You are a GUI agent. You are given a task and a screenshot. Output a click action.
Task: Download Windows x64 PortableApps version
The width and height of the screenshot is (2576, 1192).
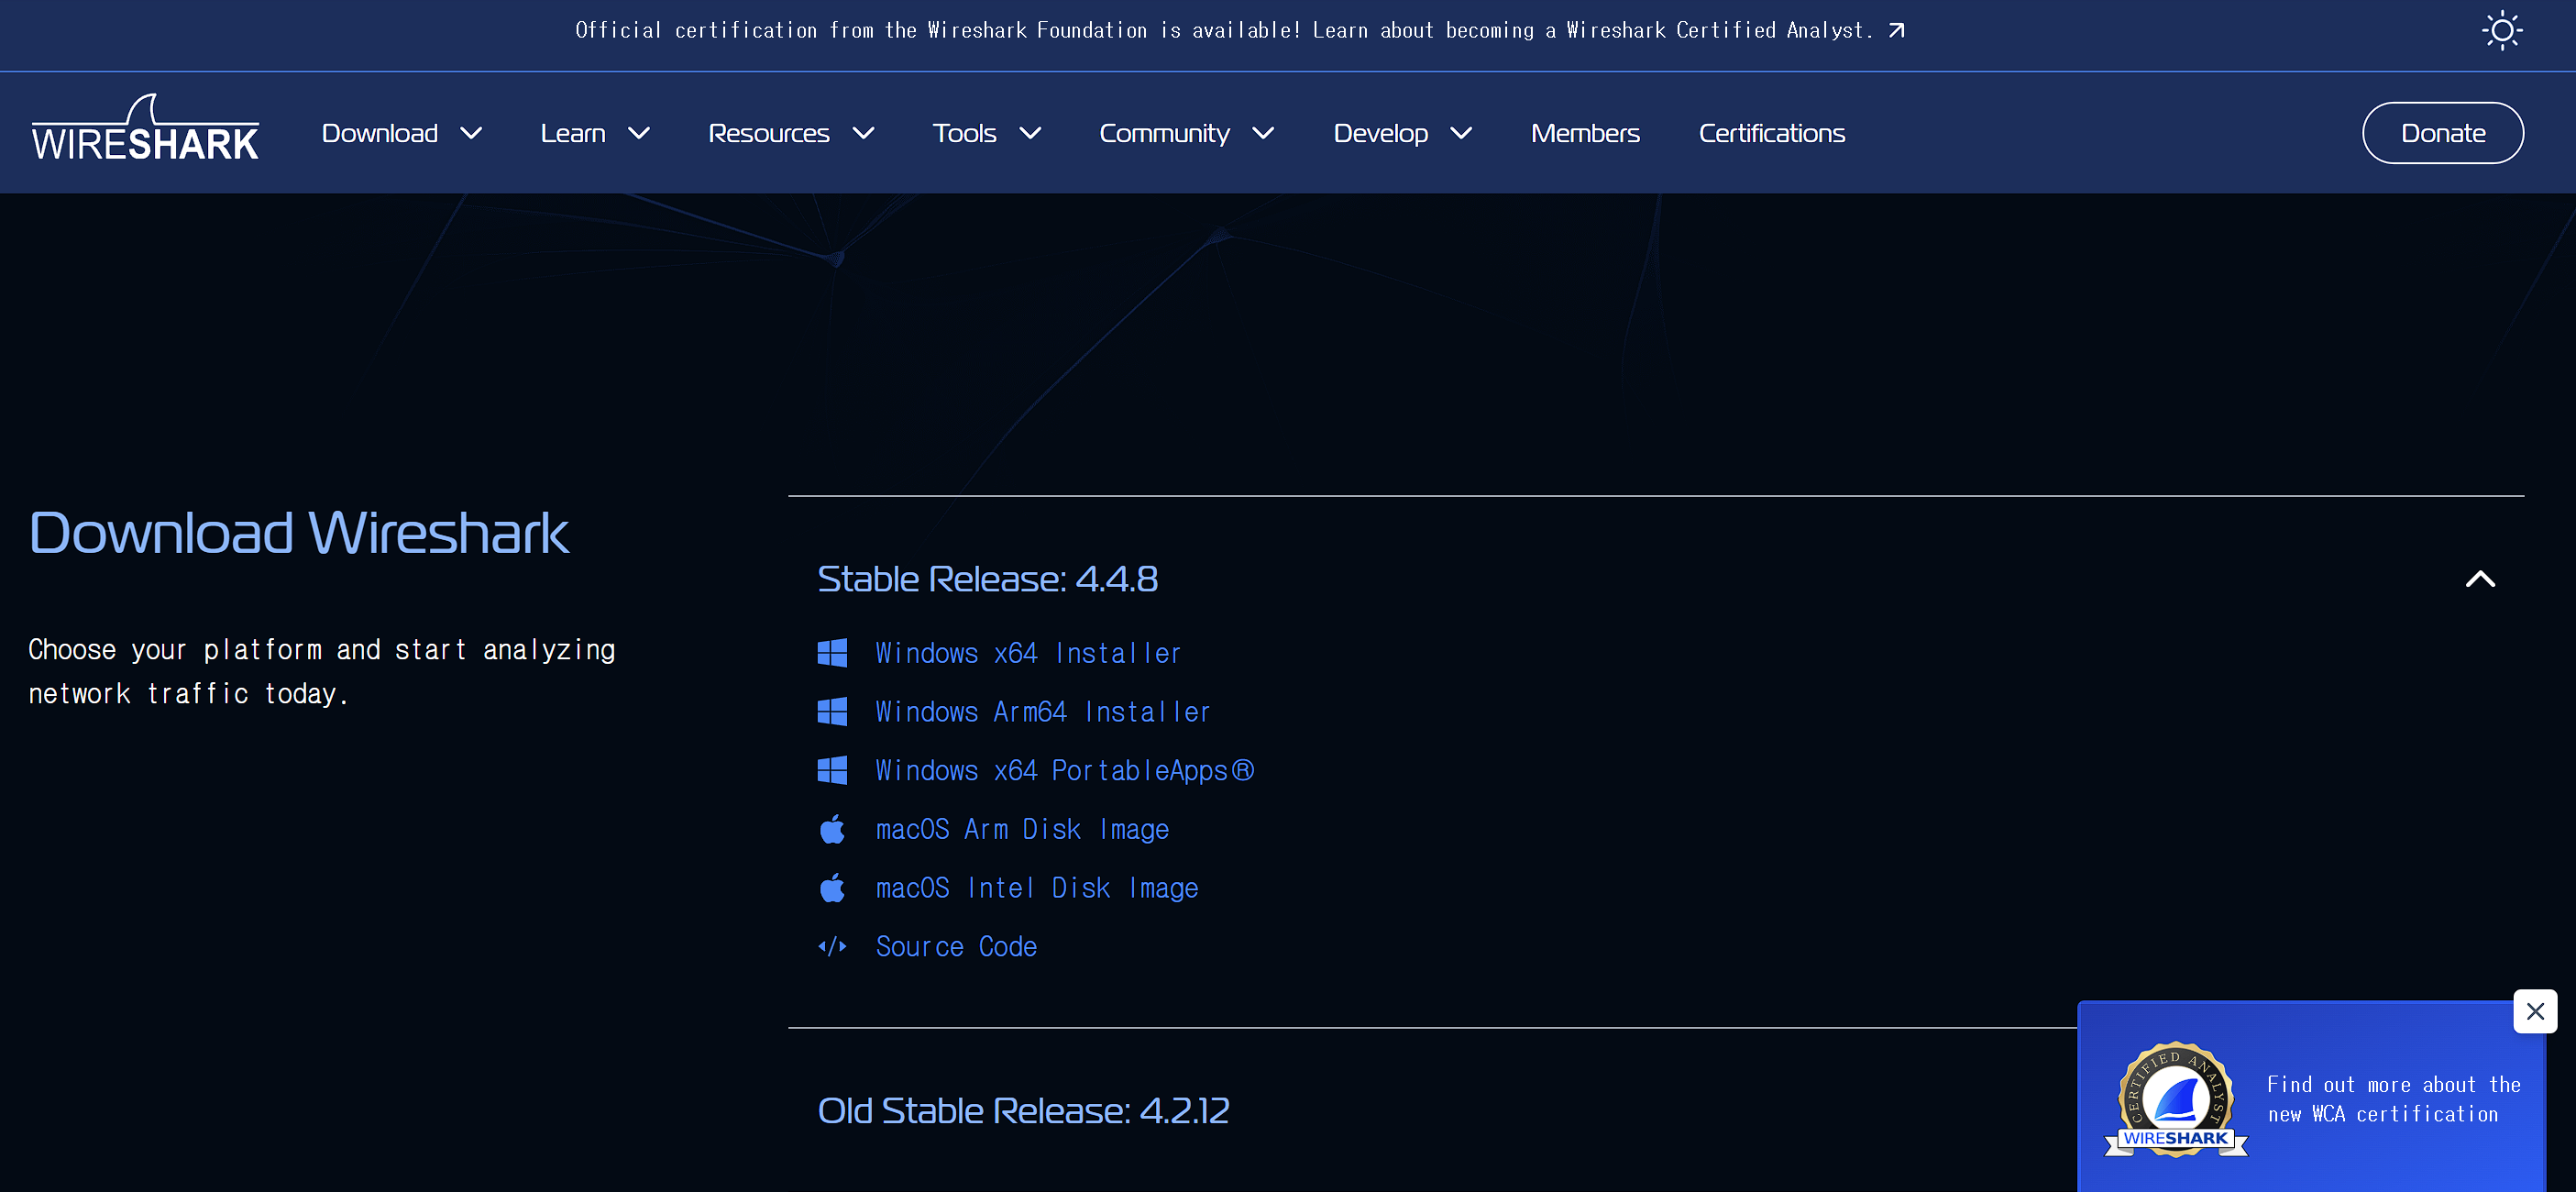tap(1065, 771)
